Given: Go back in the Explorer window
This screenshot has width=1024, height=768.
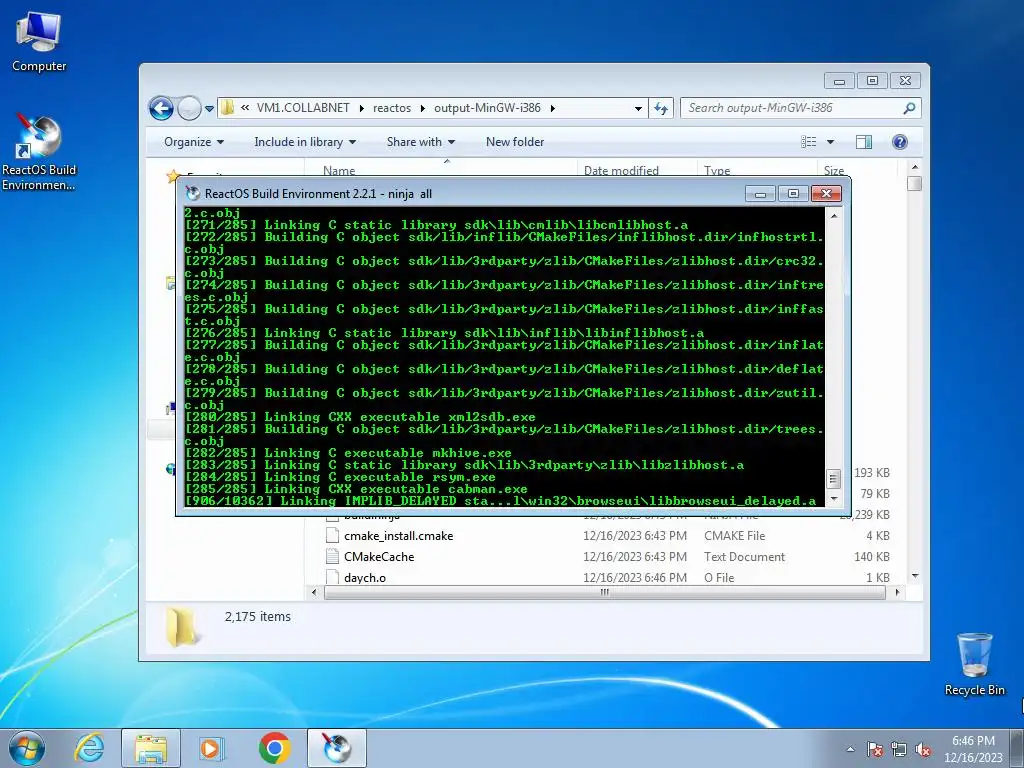Looking at the screenshot, I should [161, 108].
